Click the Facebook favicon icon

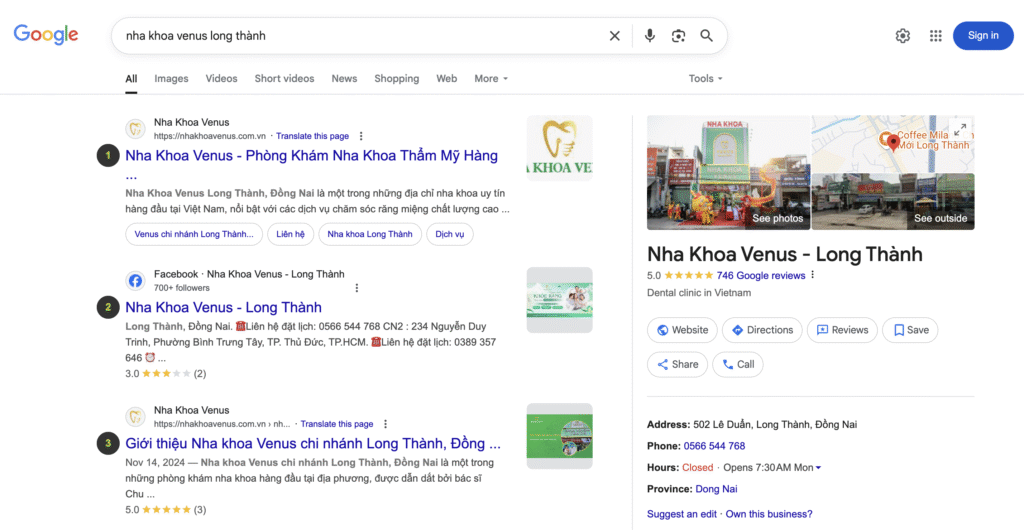point(135,281)
